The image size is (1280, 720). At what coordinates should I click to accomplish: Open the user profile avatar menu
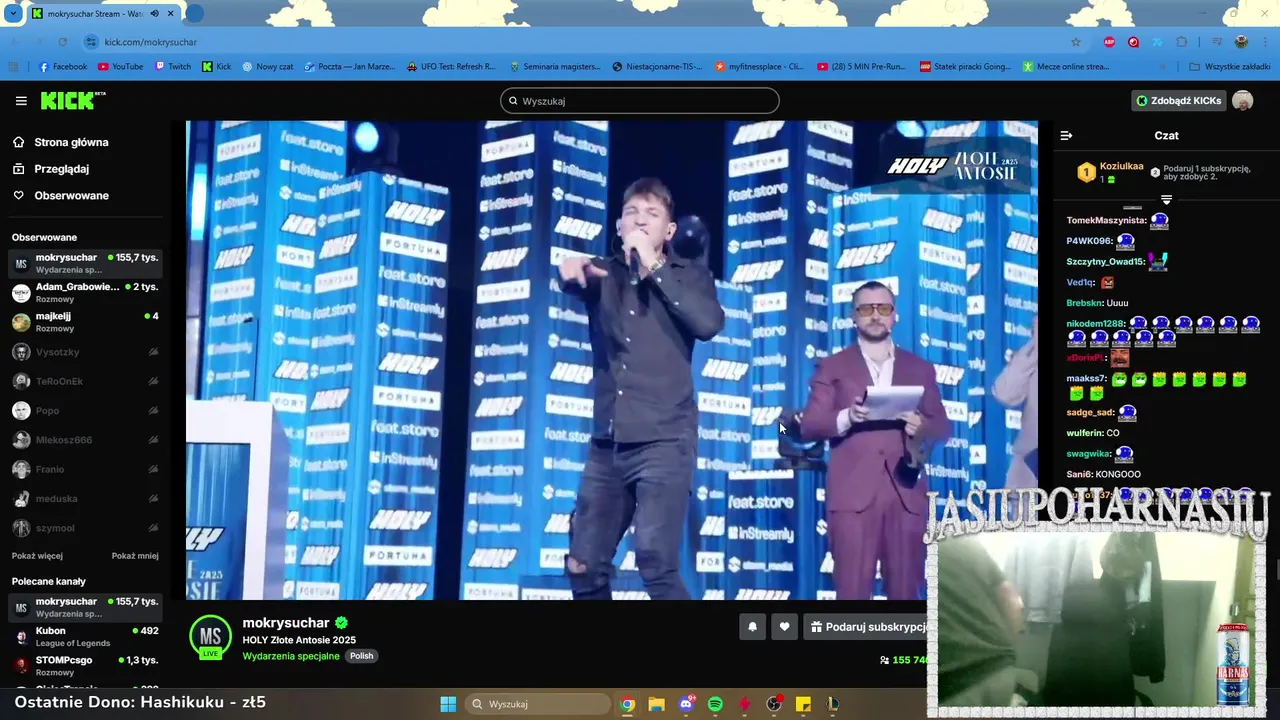click(1242, 100)
